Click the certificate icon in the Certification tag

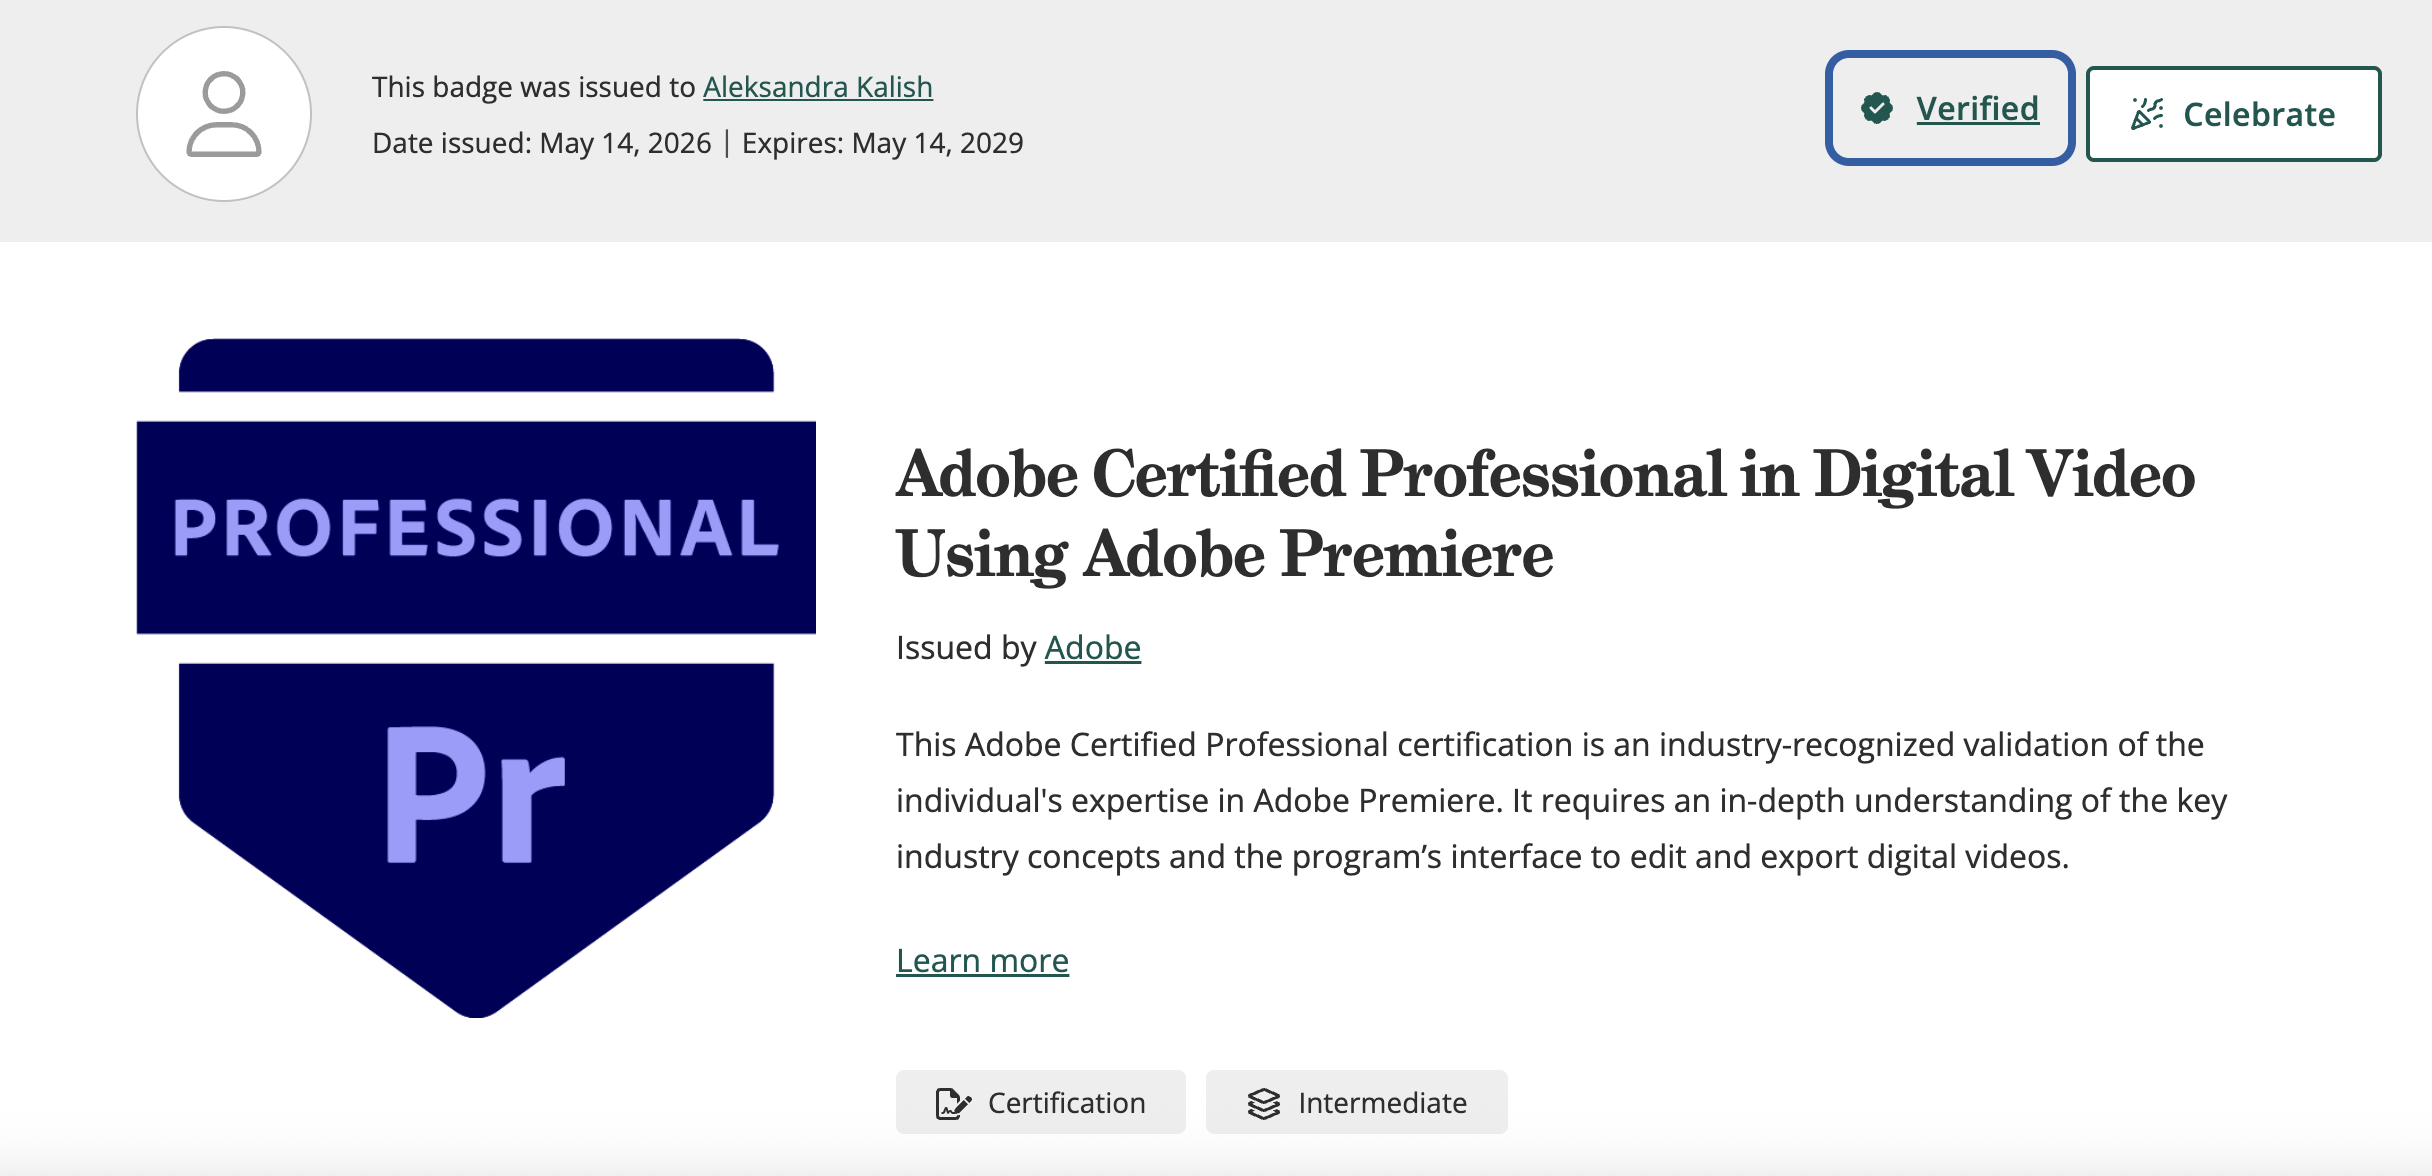click(952, 1103)
